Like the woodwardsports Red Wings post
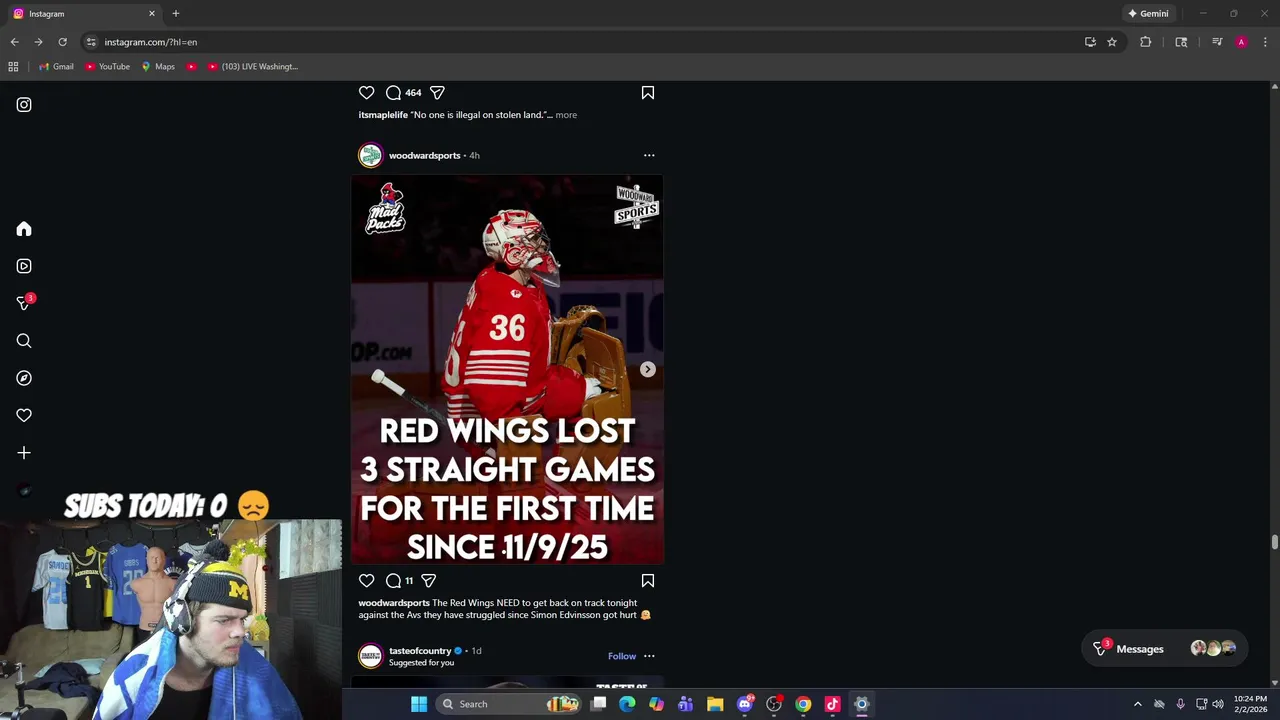1280x720 pixels. [x=367, y=581]
